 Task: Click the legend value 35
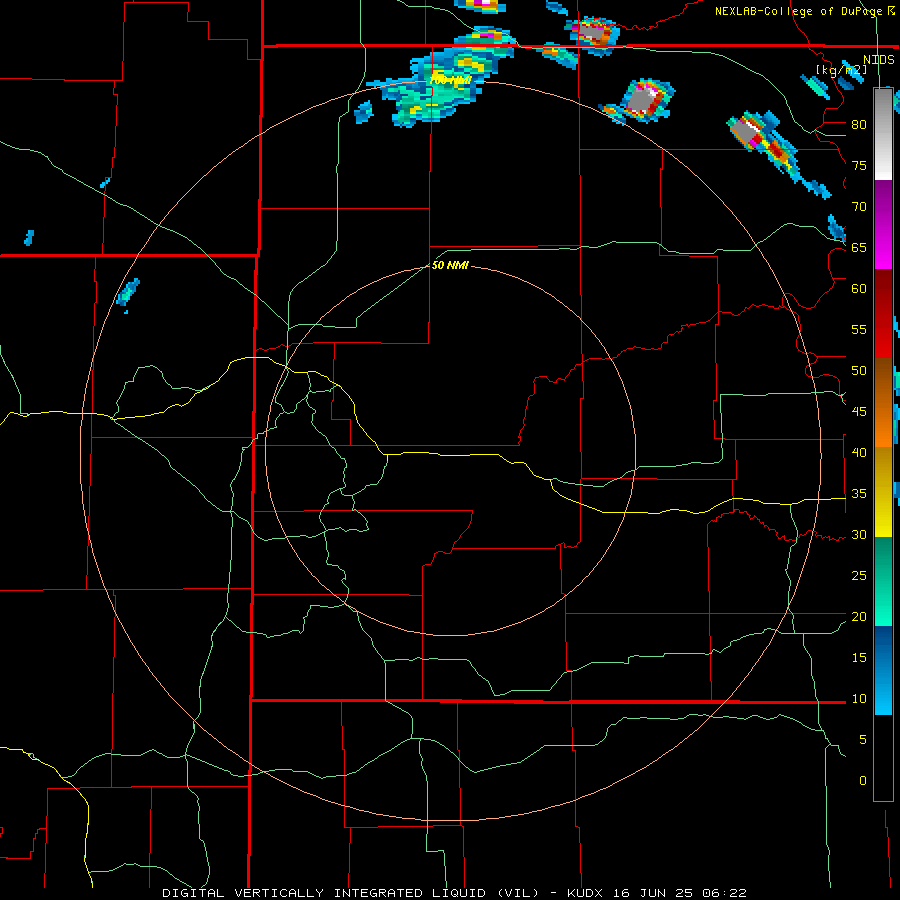click(859, 494)
